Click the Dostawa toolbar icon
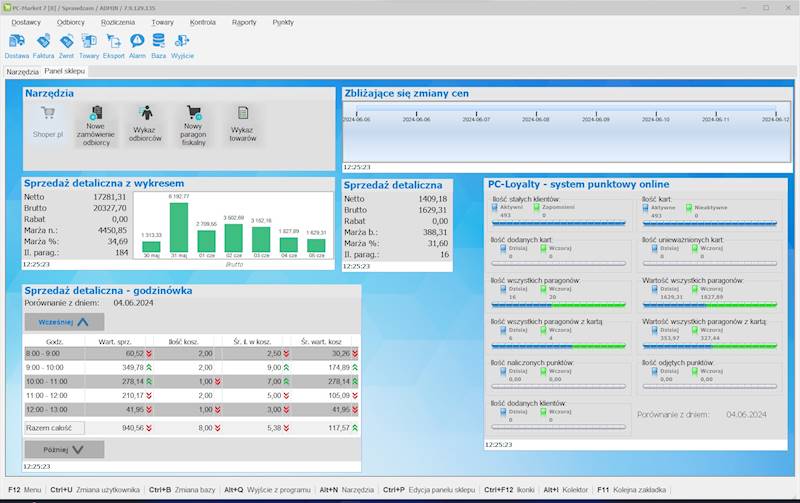 pos(17,45)
